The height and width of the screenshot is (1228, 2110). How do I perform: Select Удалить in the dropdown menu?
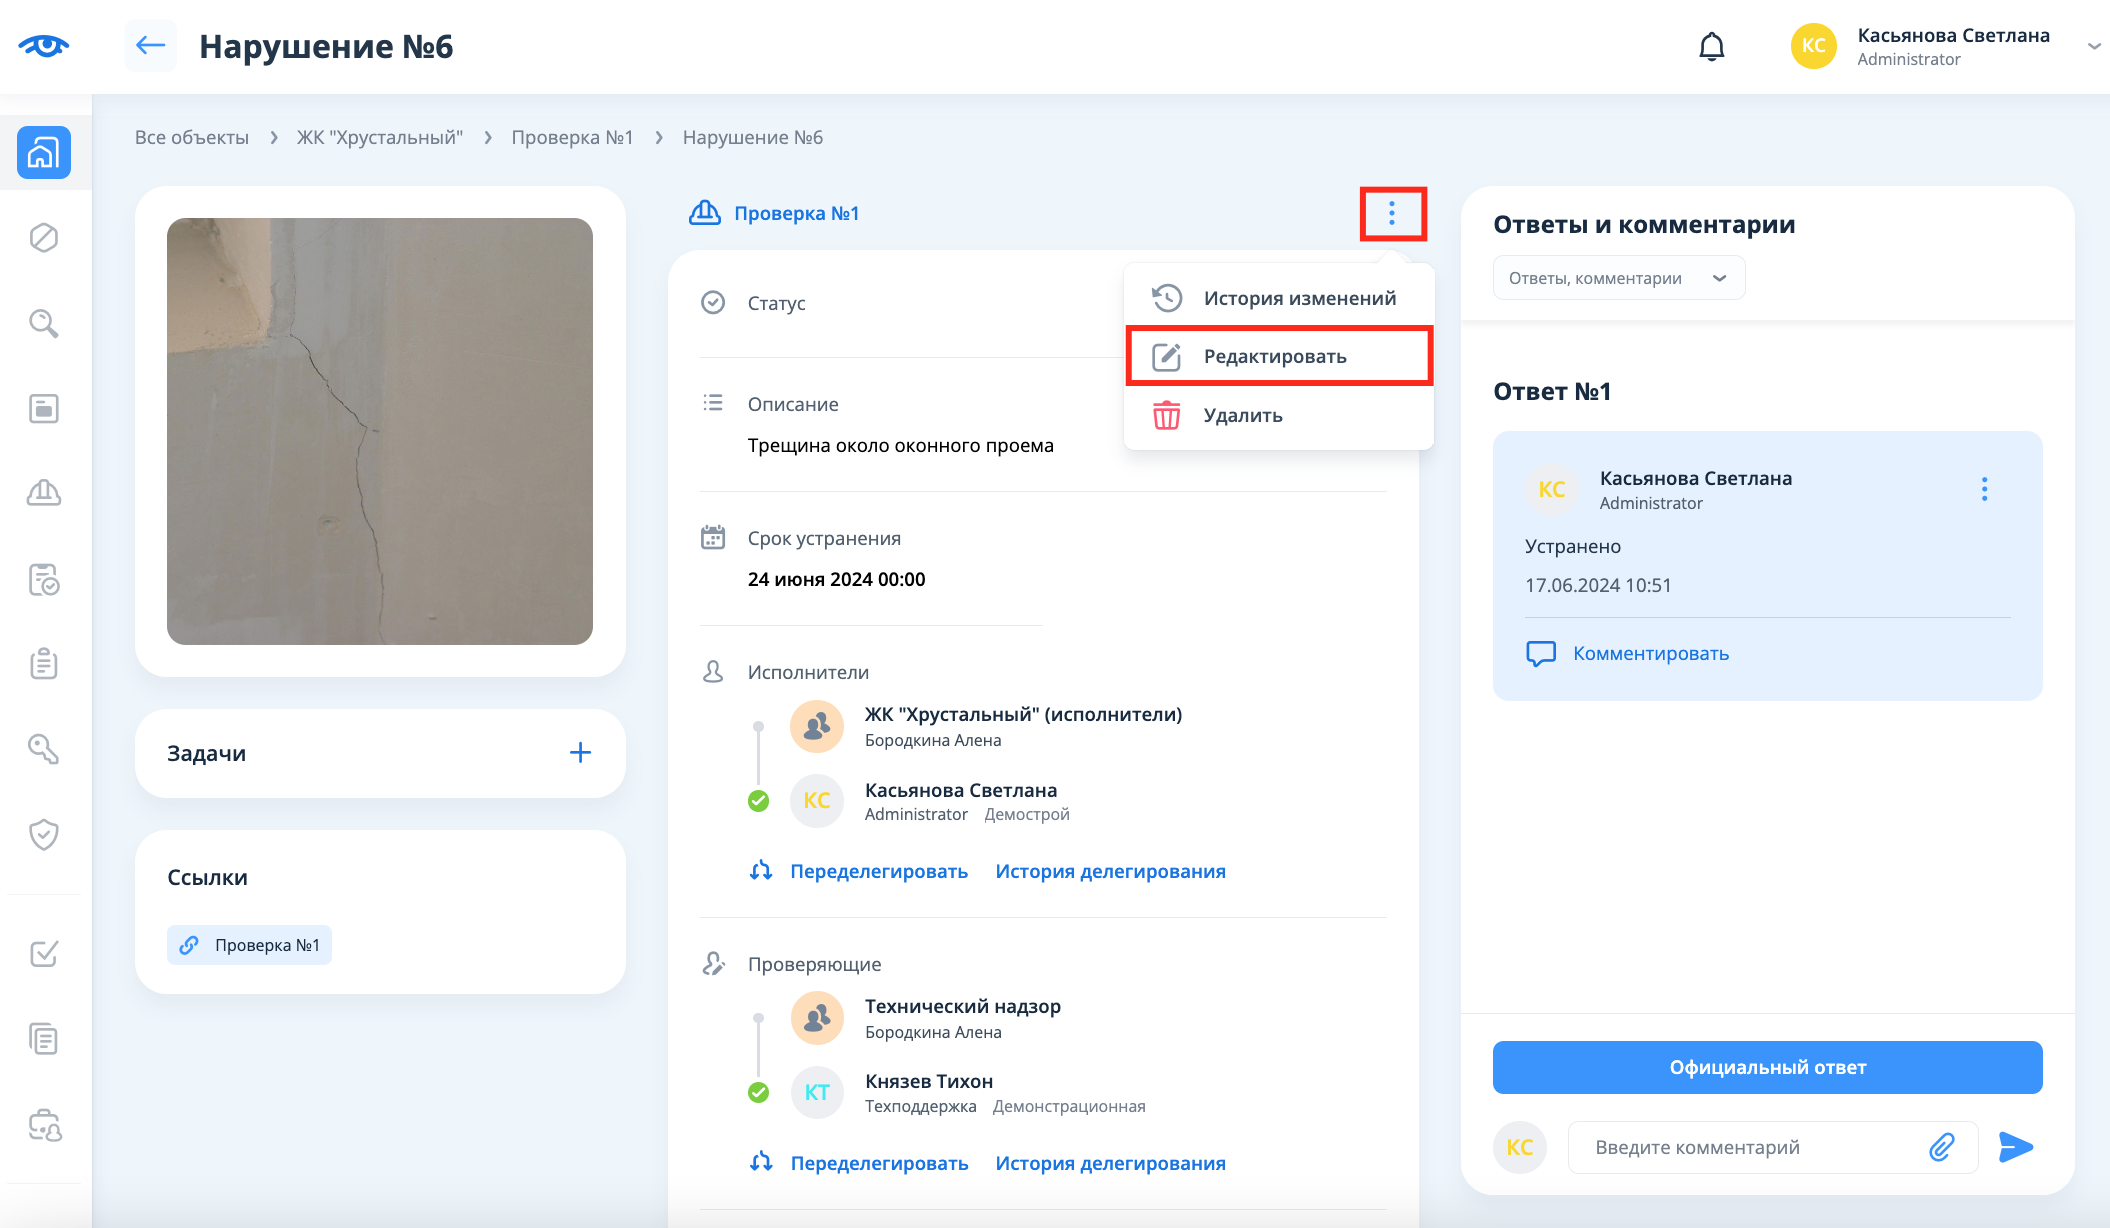(x=1242, y=415)
